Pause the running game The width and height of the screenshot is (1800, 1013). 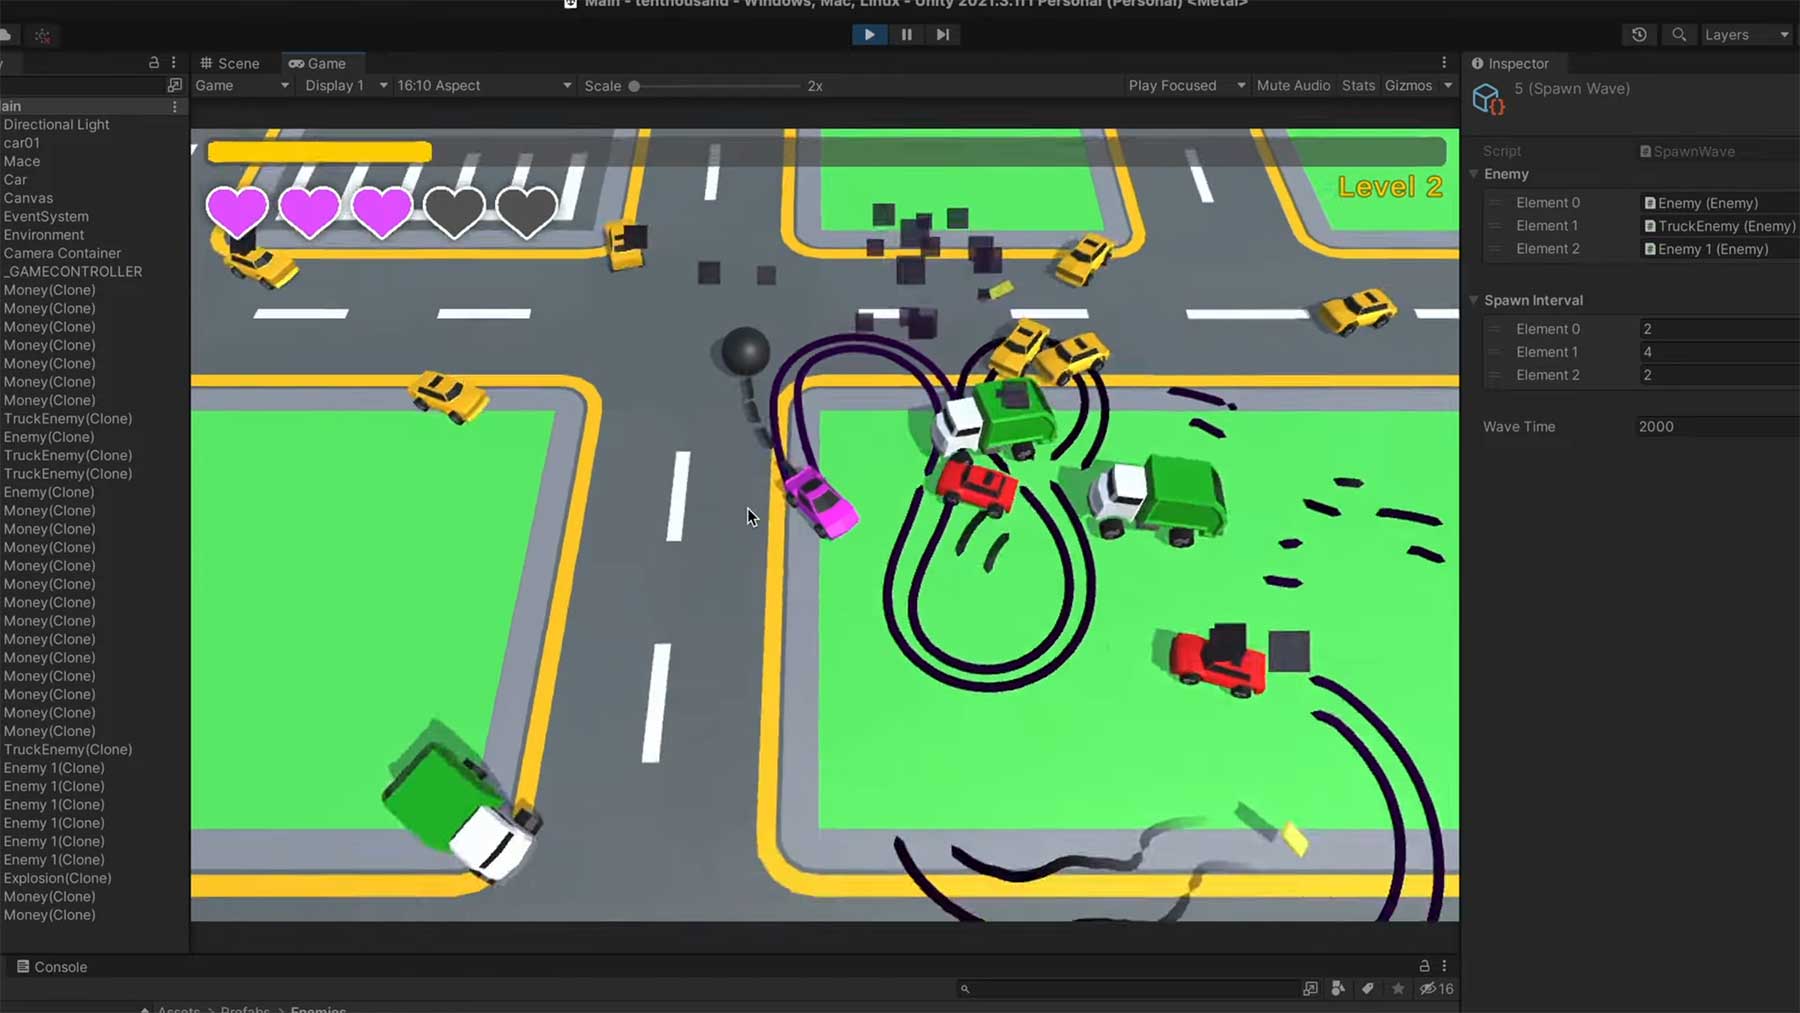click(906, 35)
